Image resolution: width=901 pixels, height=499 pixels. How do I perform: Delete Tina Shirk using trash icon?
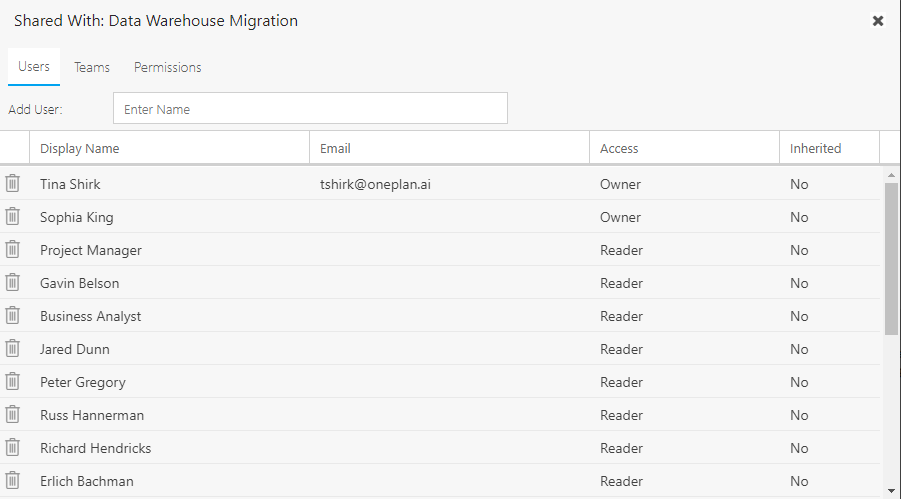[13, 183]
